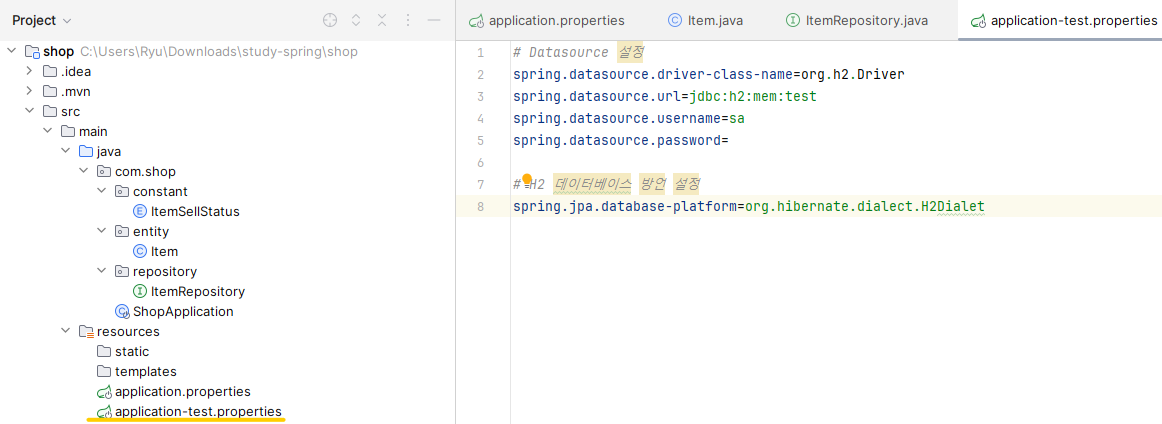This screenshot has width=1162, height=424.
Task: Switch to the application.properties editor tab
Action: [x=547, y=21]
